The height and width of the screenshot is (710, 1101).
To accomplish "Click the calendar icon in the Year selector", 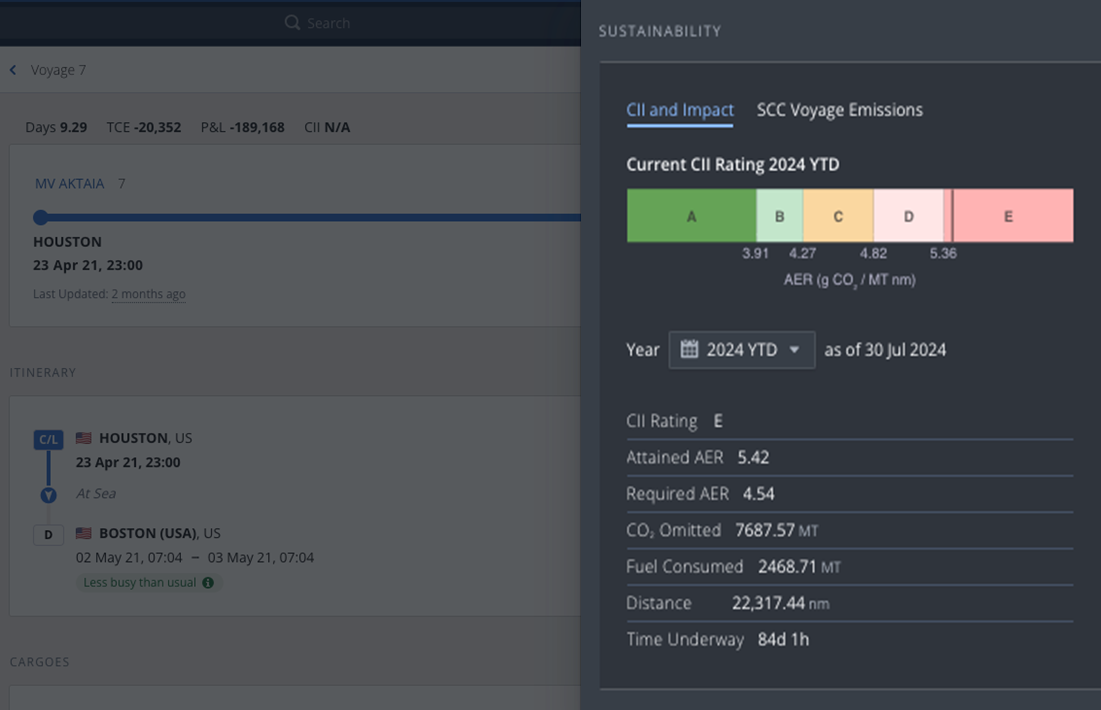I will [691, 349].
